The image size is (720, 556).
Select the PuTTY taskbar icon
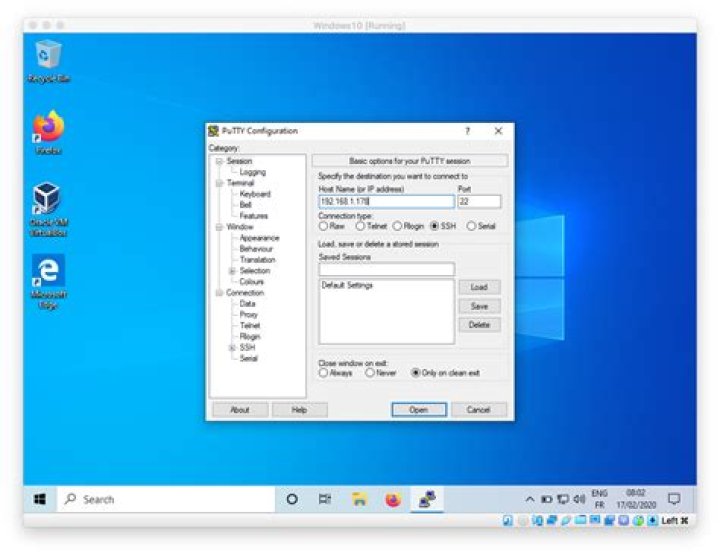click(x=427, y=499)
